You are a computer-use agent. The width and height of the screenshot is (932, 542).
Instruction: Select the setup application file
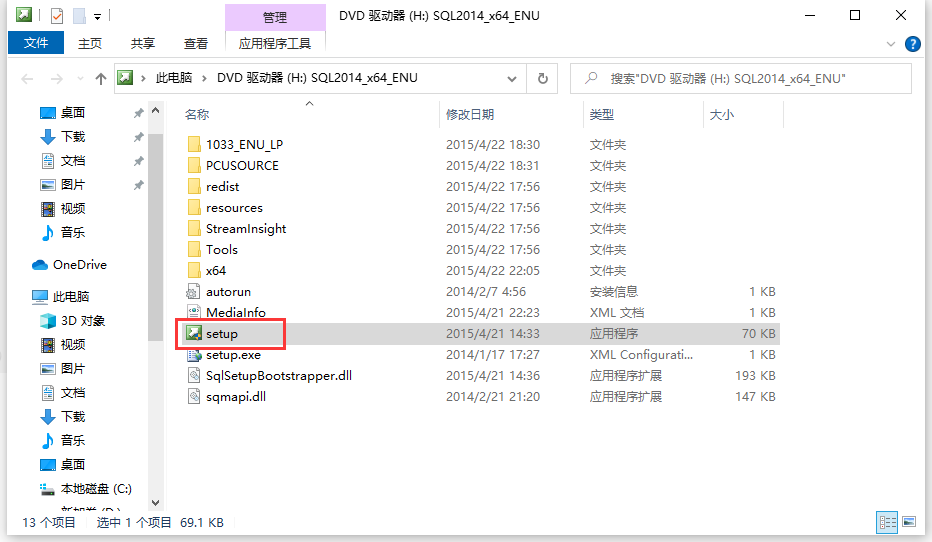pyautogui.click(x=222, y=333)
